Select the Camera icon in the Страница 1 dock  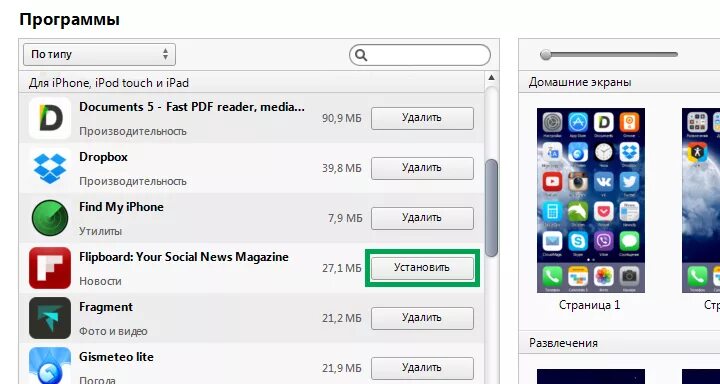tap(629, 276)
